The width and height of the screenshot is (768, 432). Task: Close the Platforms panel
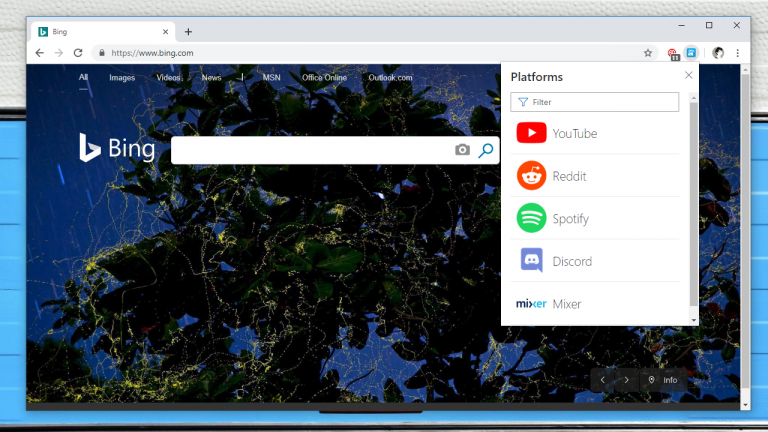689,75
